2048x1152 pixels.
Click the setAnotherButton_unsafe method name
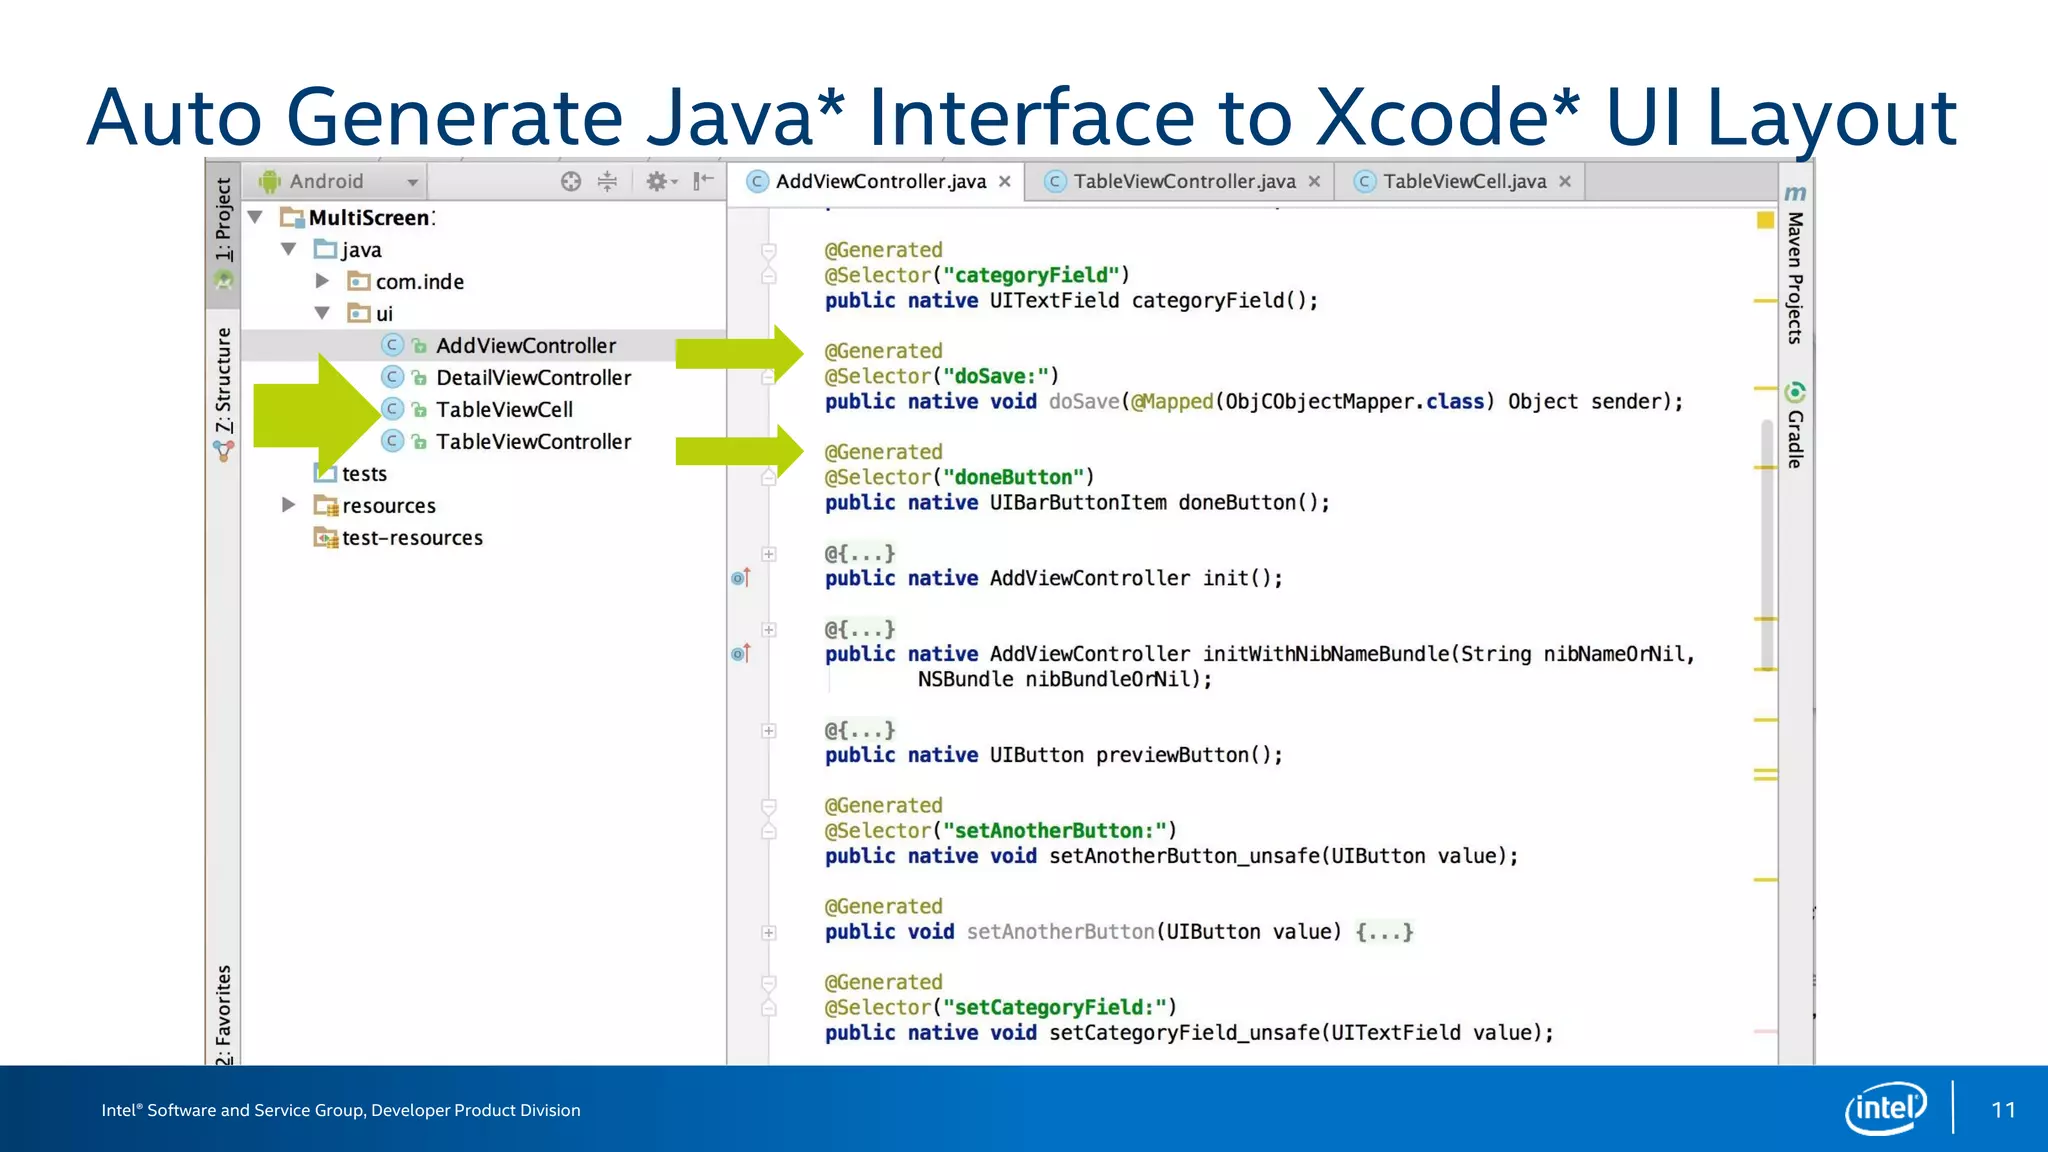click(x=1185, y=856)
